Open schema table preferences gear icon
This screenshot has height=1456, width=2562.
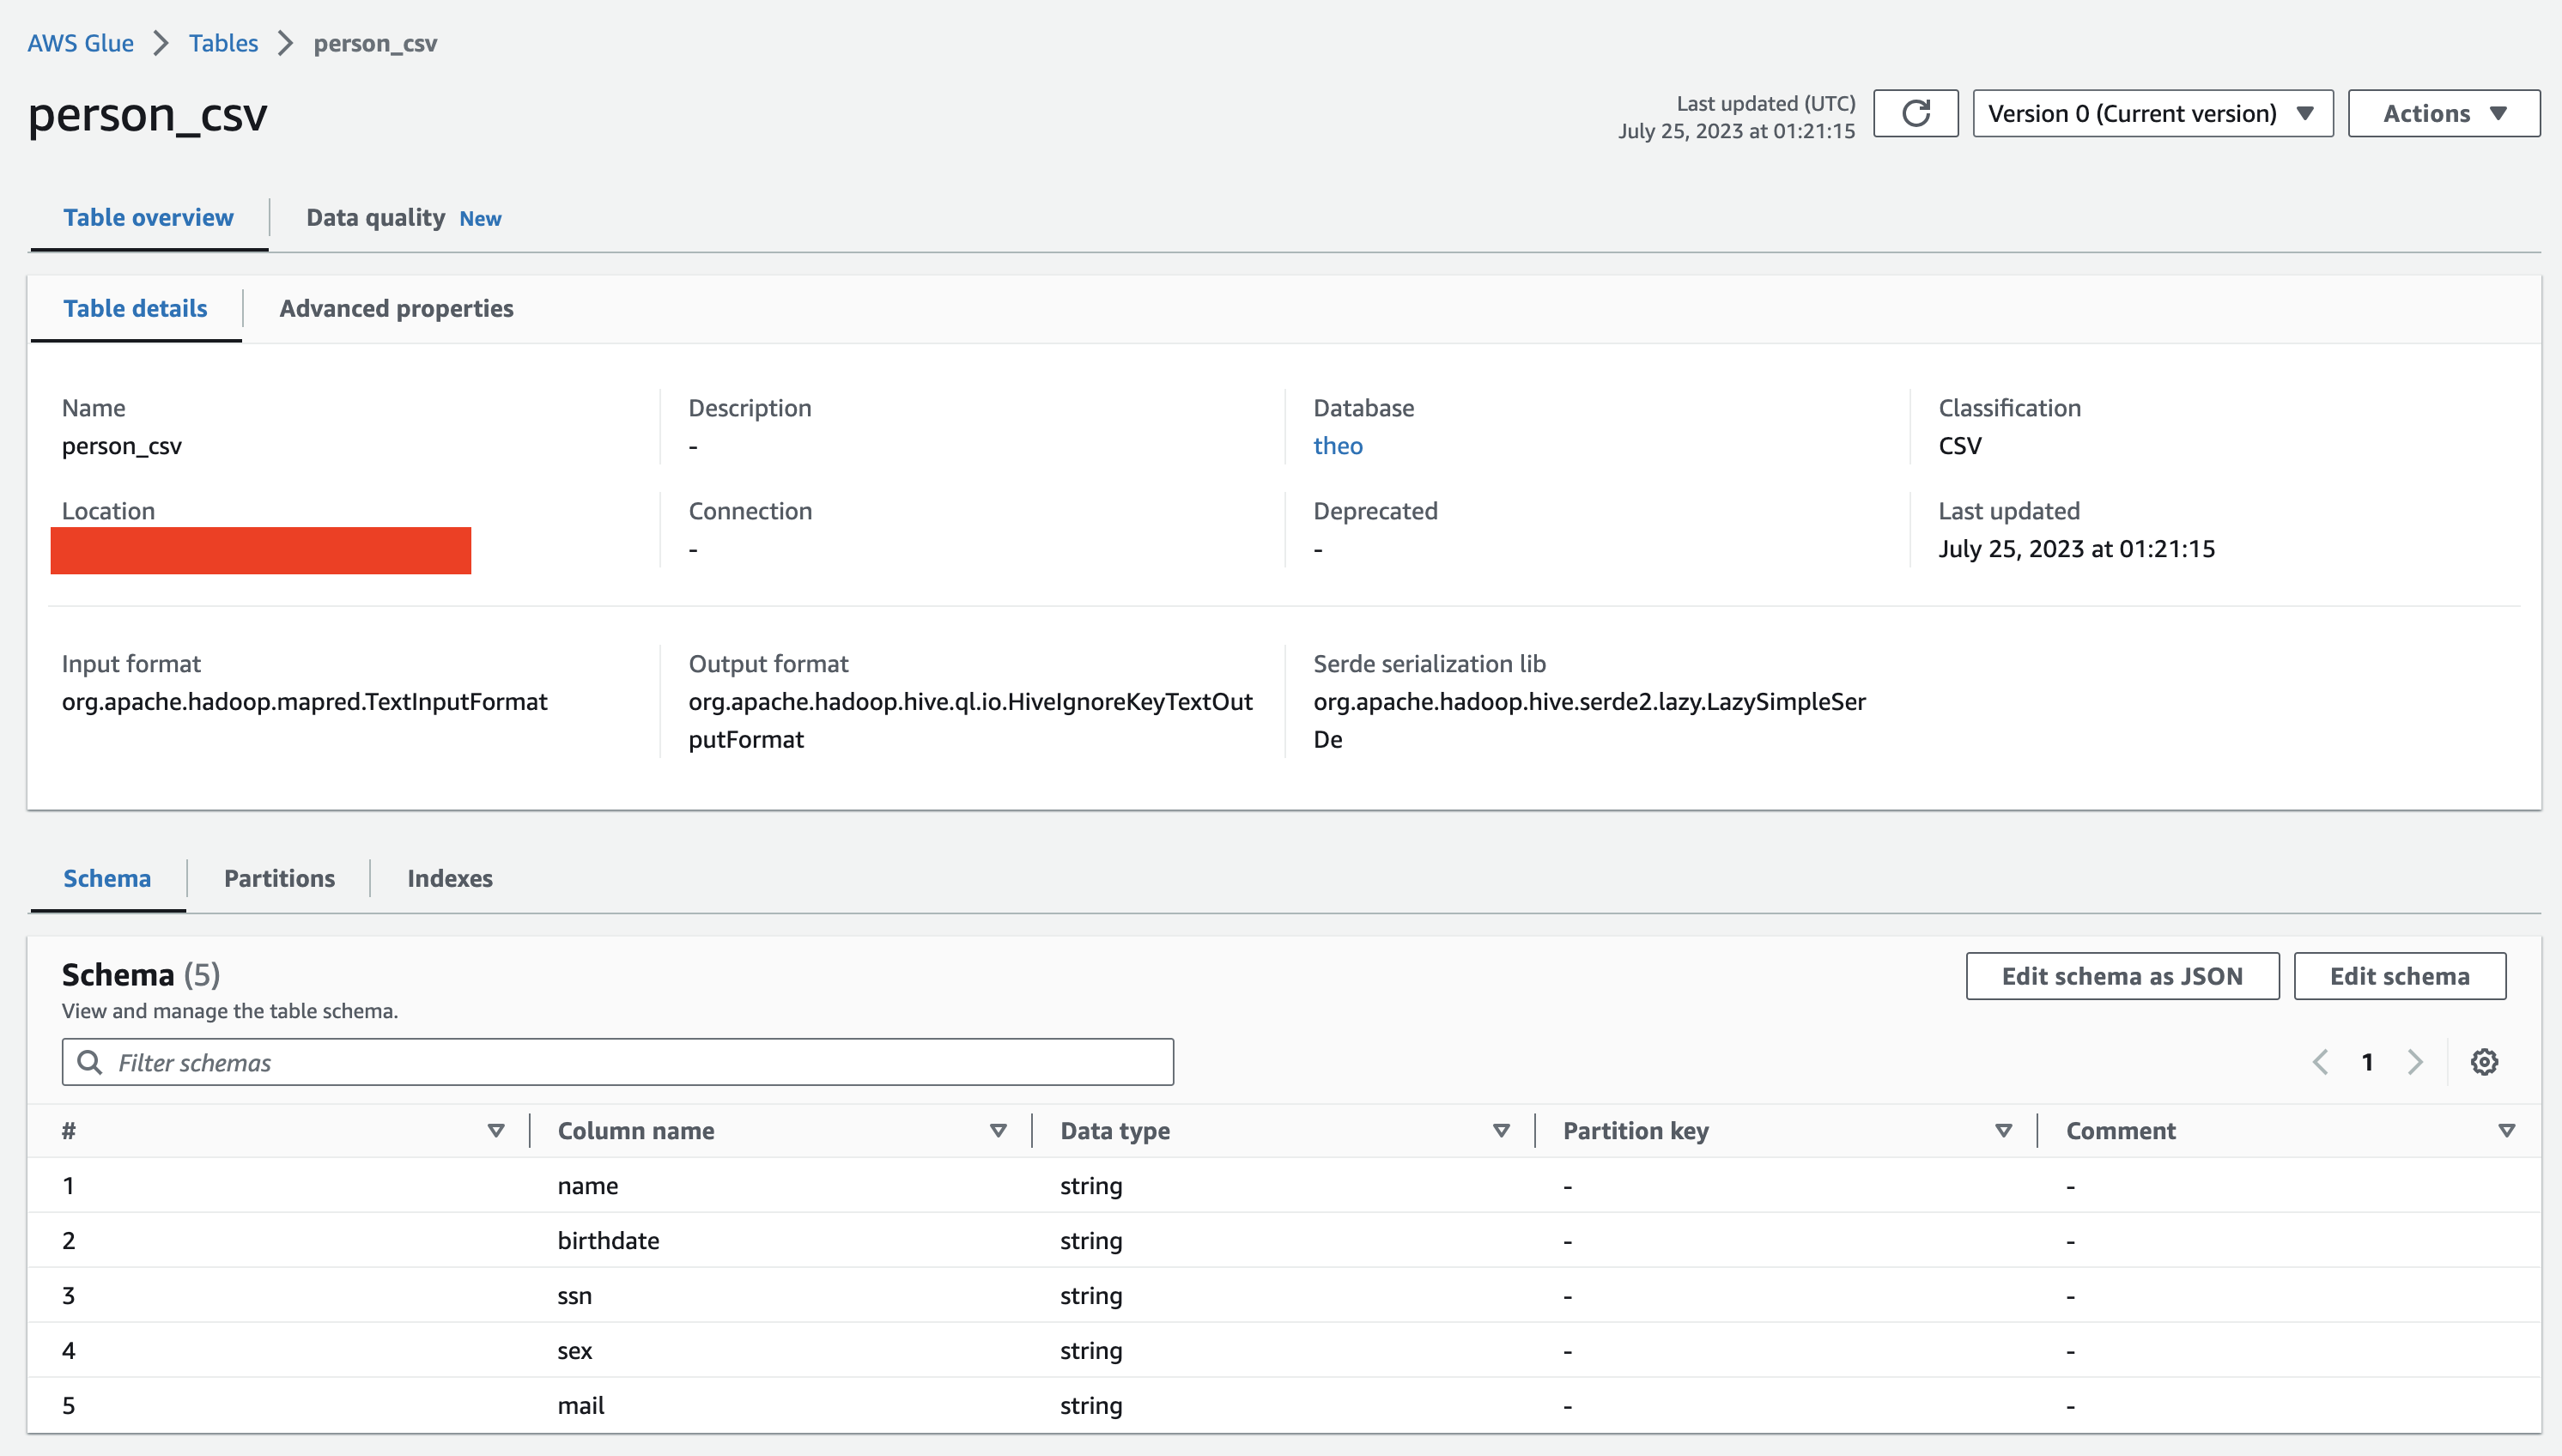coord(2484,1062)
